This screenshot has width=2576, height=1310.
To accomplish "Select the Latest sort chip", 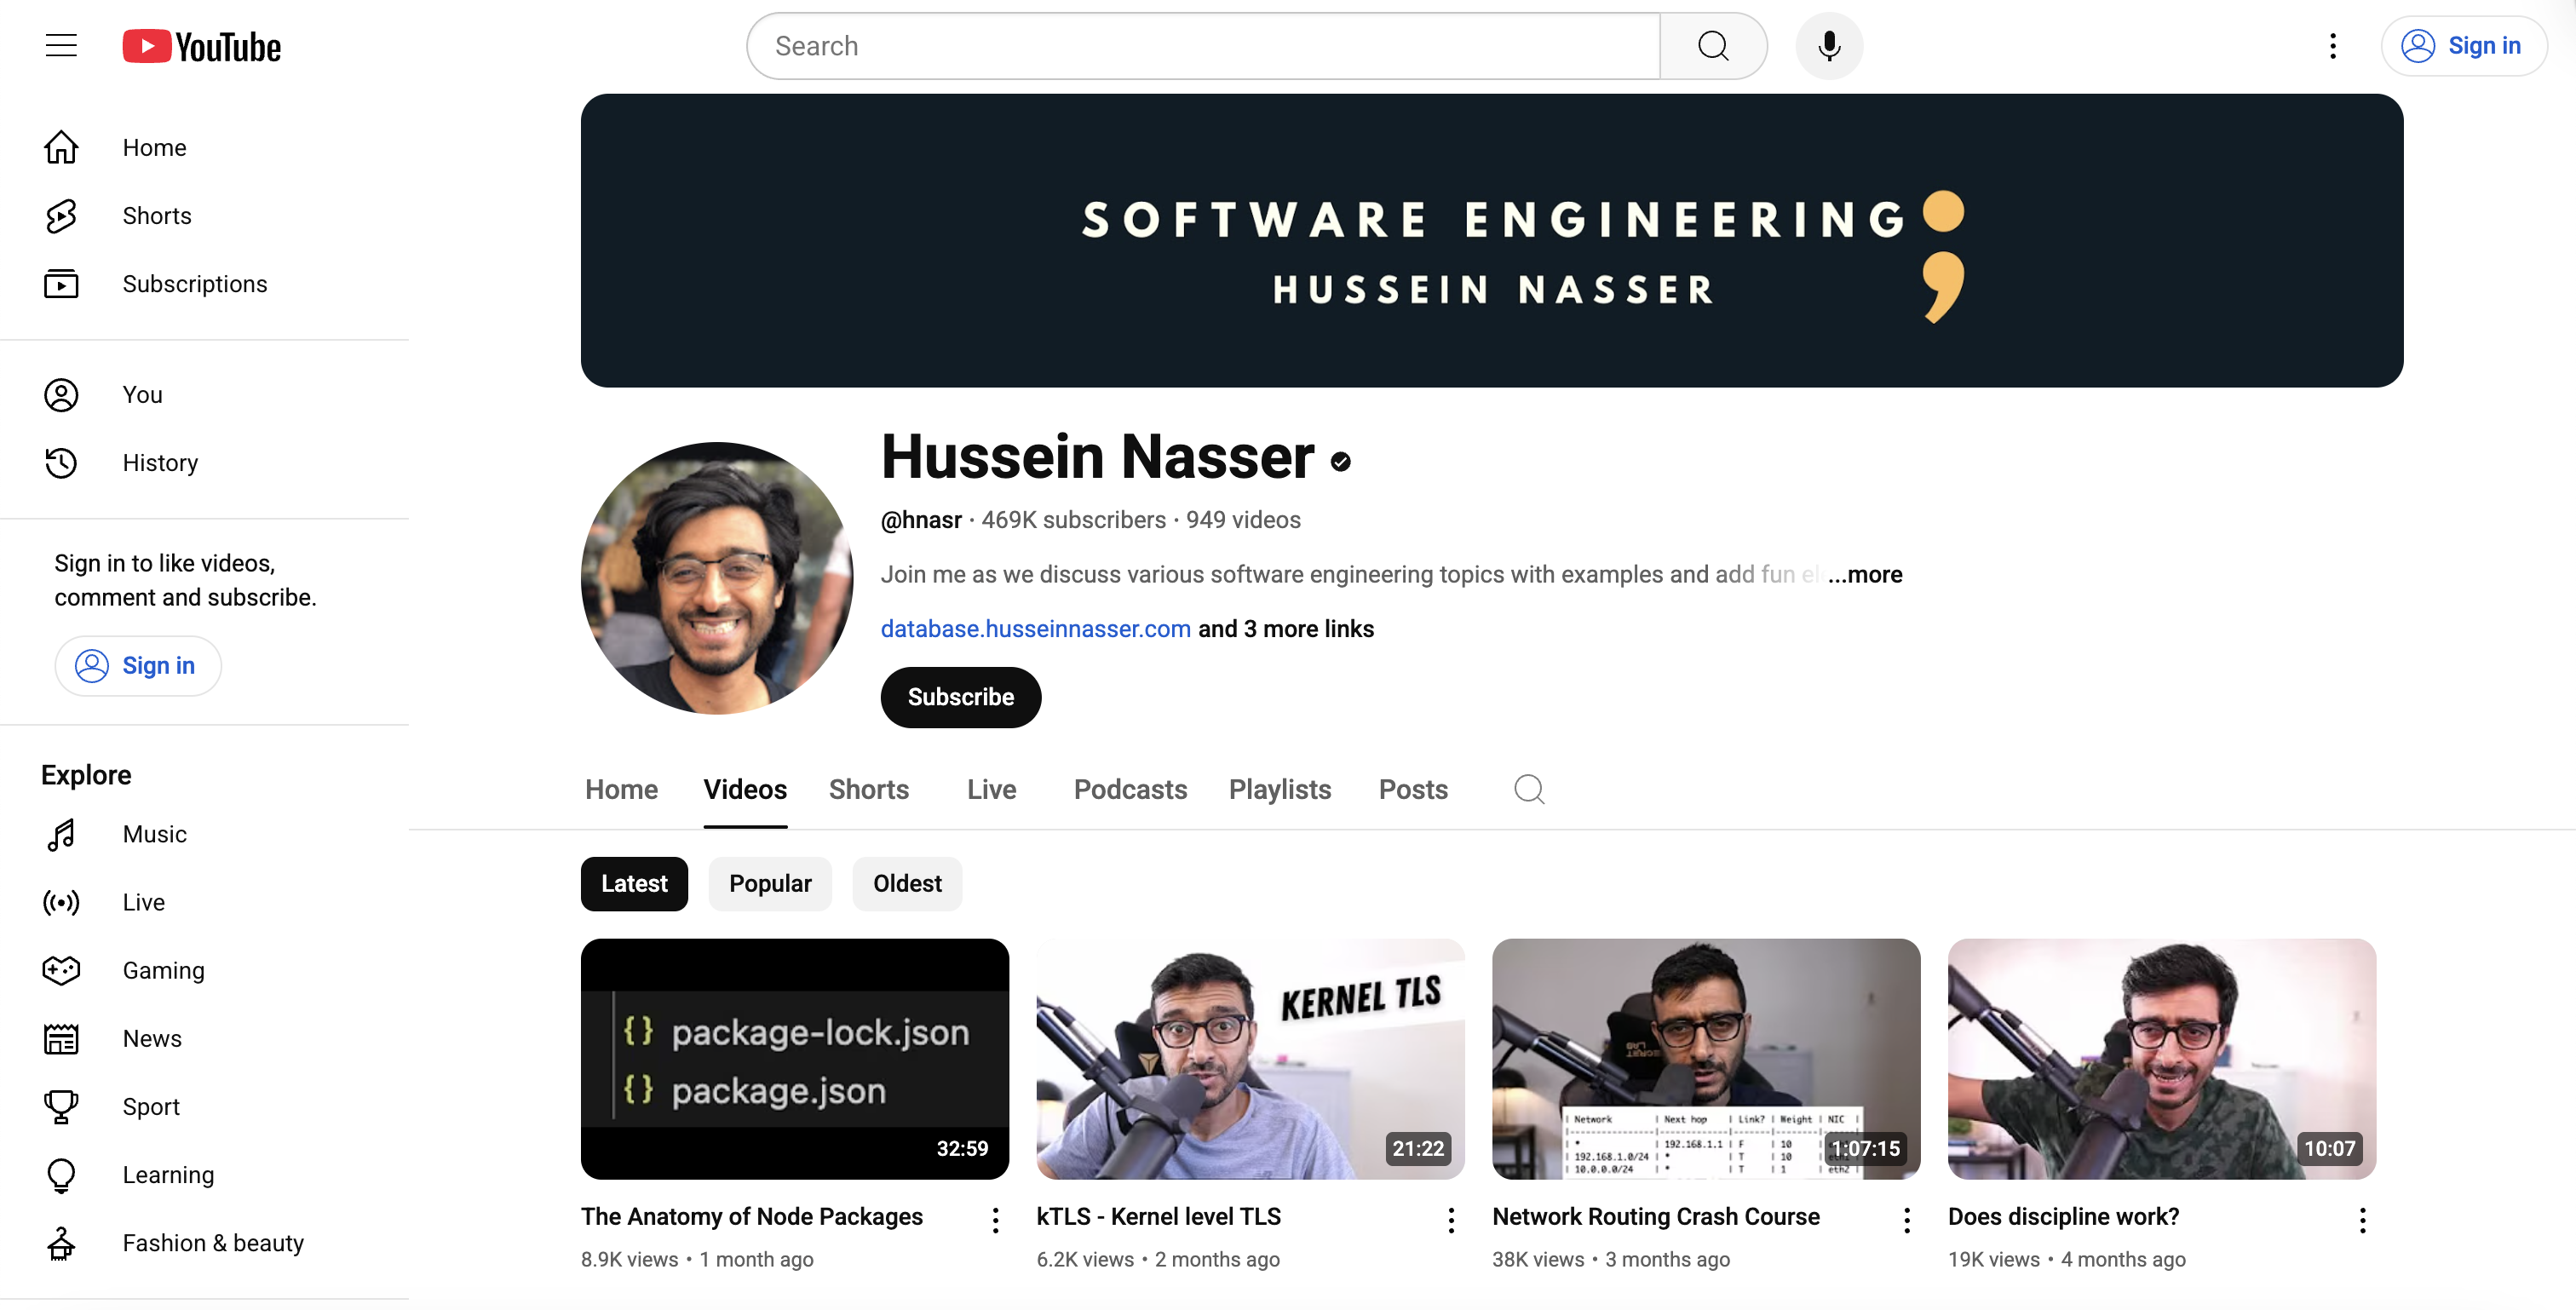I will pyautogui.click(x=634, y=883).
